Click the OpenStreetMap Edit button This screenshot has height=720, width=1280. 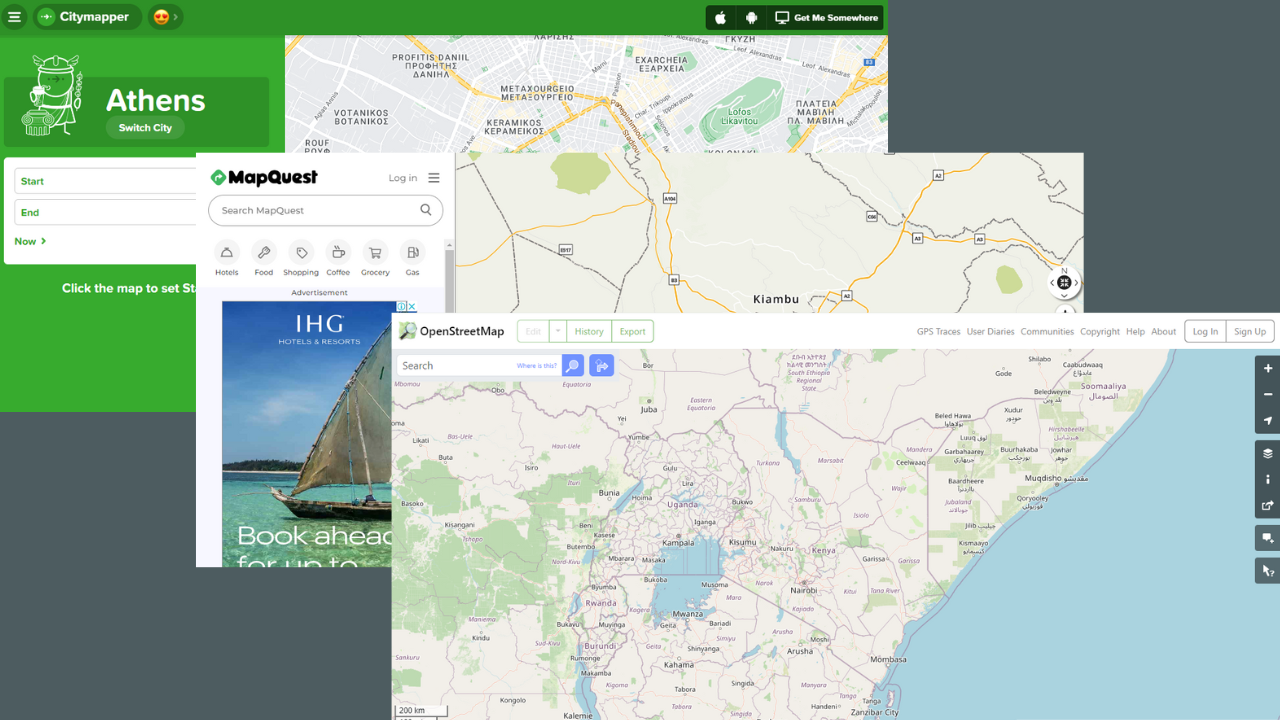[x=533, y=331]
